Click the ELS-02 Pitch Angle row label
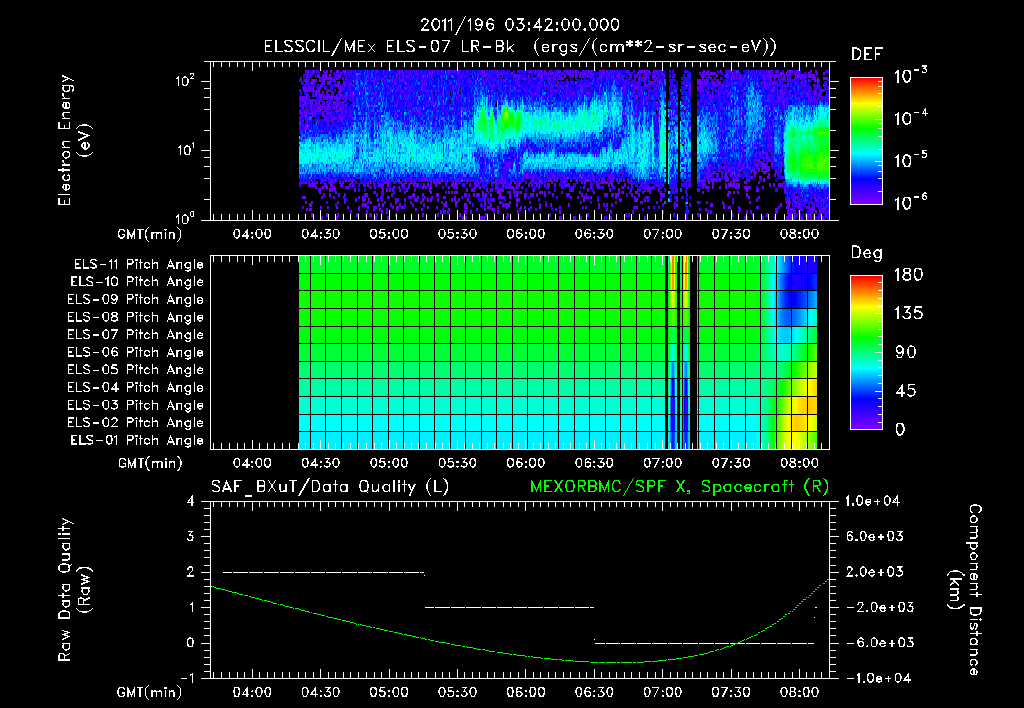The height and width of the screenshot is (708, 1024). pyautogui.click(x=135, y=423)
